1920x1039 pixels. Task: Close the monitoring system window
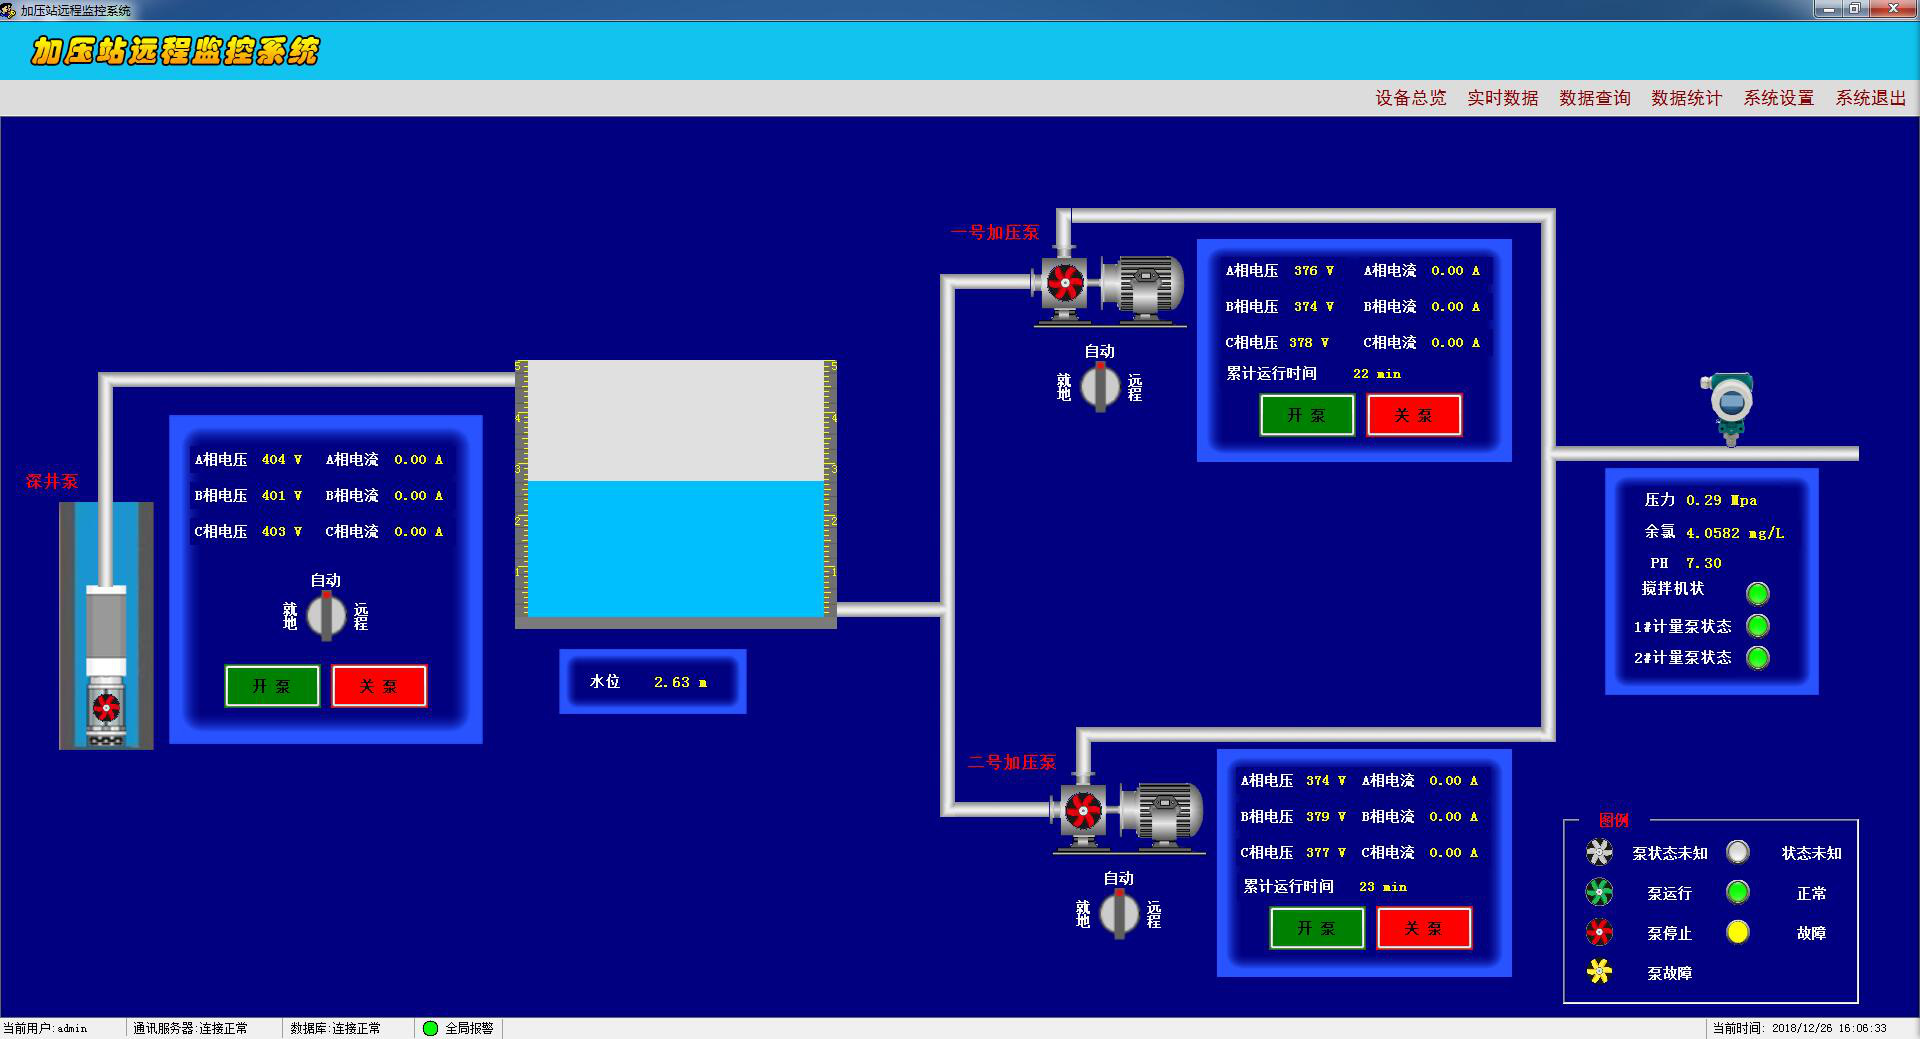pyautogui.click(x=1893, y=9)
